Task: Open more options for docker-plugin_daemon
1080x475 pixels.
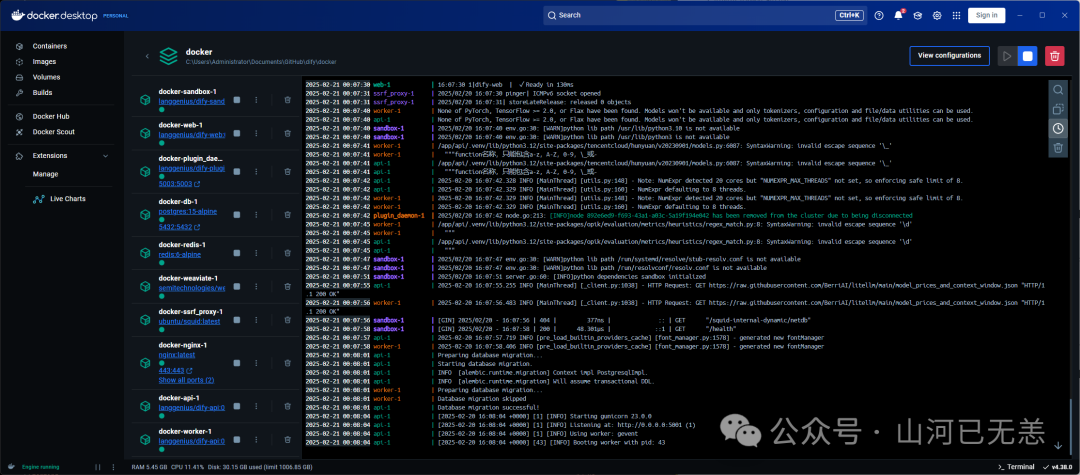Action: point(256,171)
